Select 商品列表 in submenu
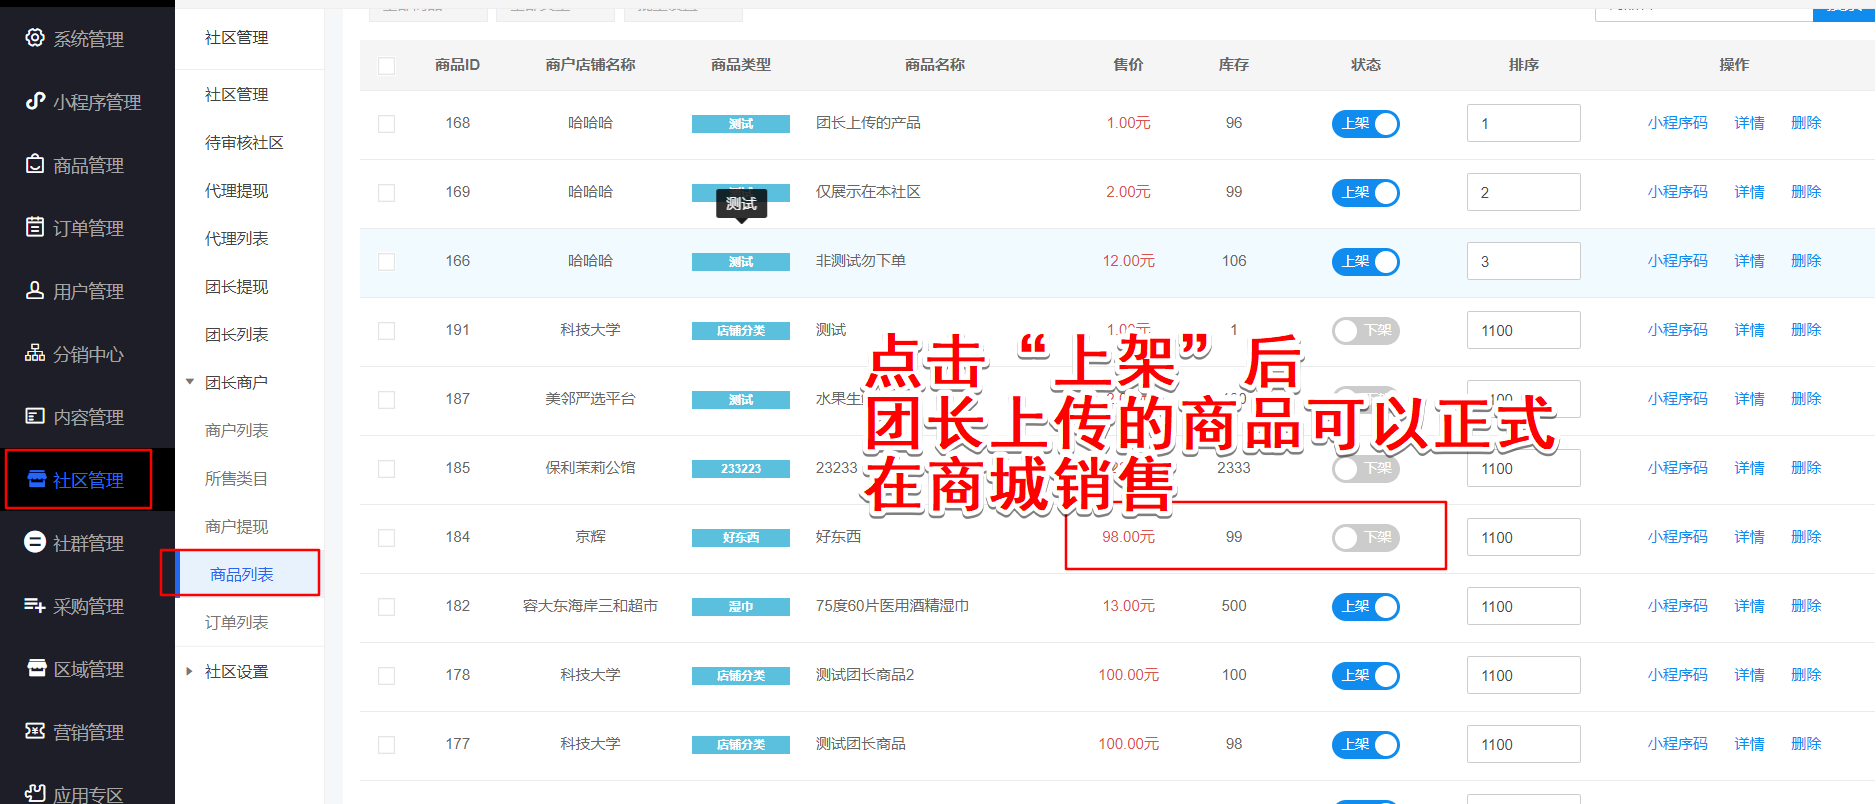The height and width of the screenshot is (804, 1876). point(242,574)
